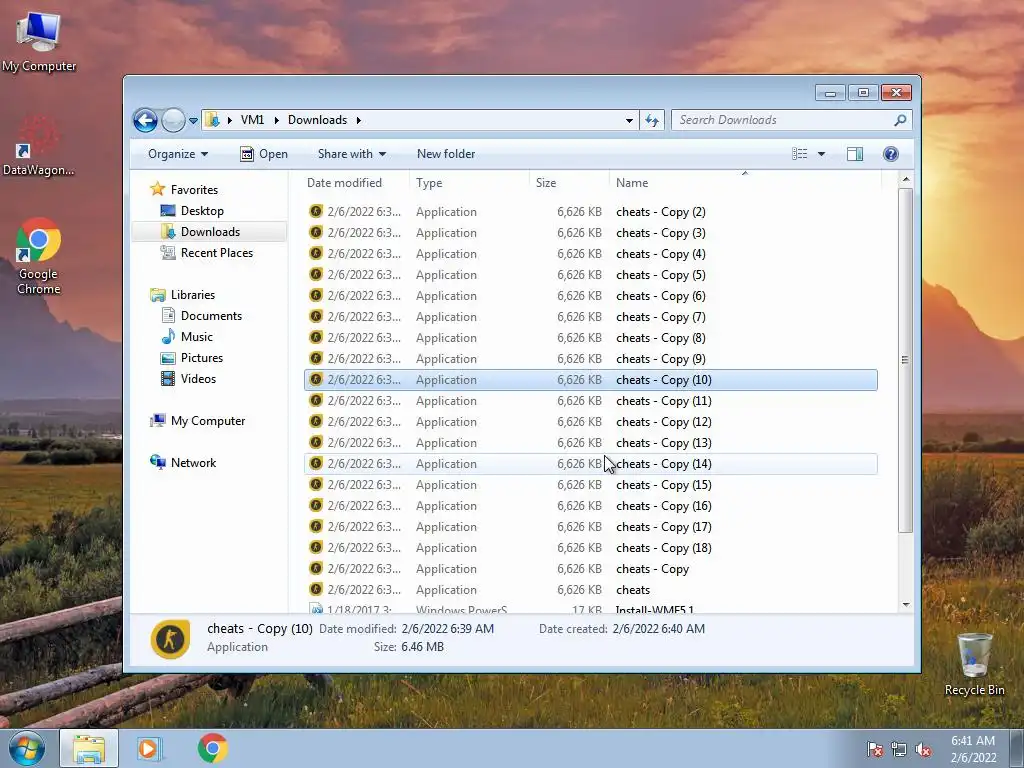Open the Windows Start menu
The width and height of the screenshot is (1024, 768).
point(26,748)
